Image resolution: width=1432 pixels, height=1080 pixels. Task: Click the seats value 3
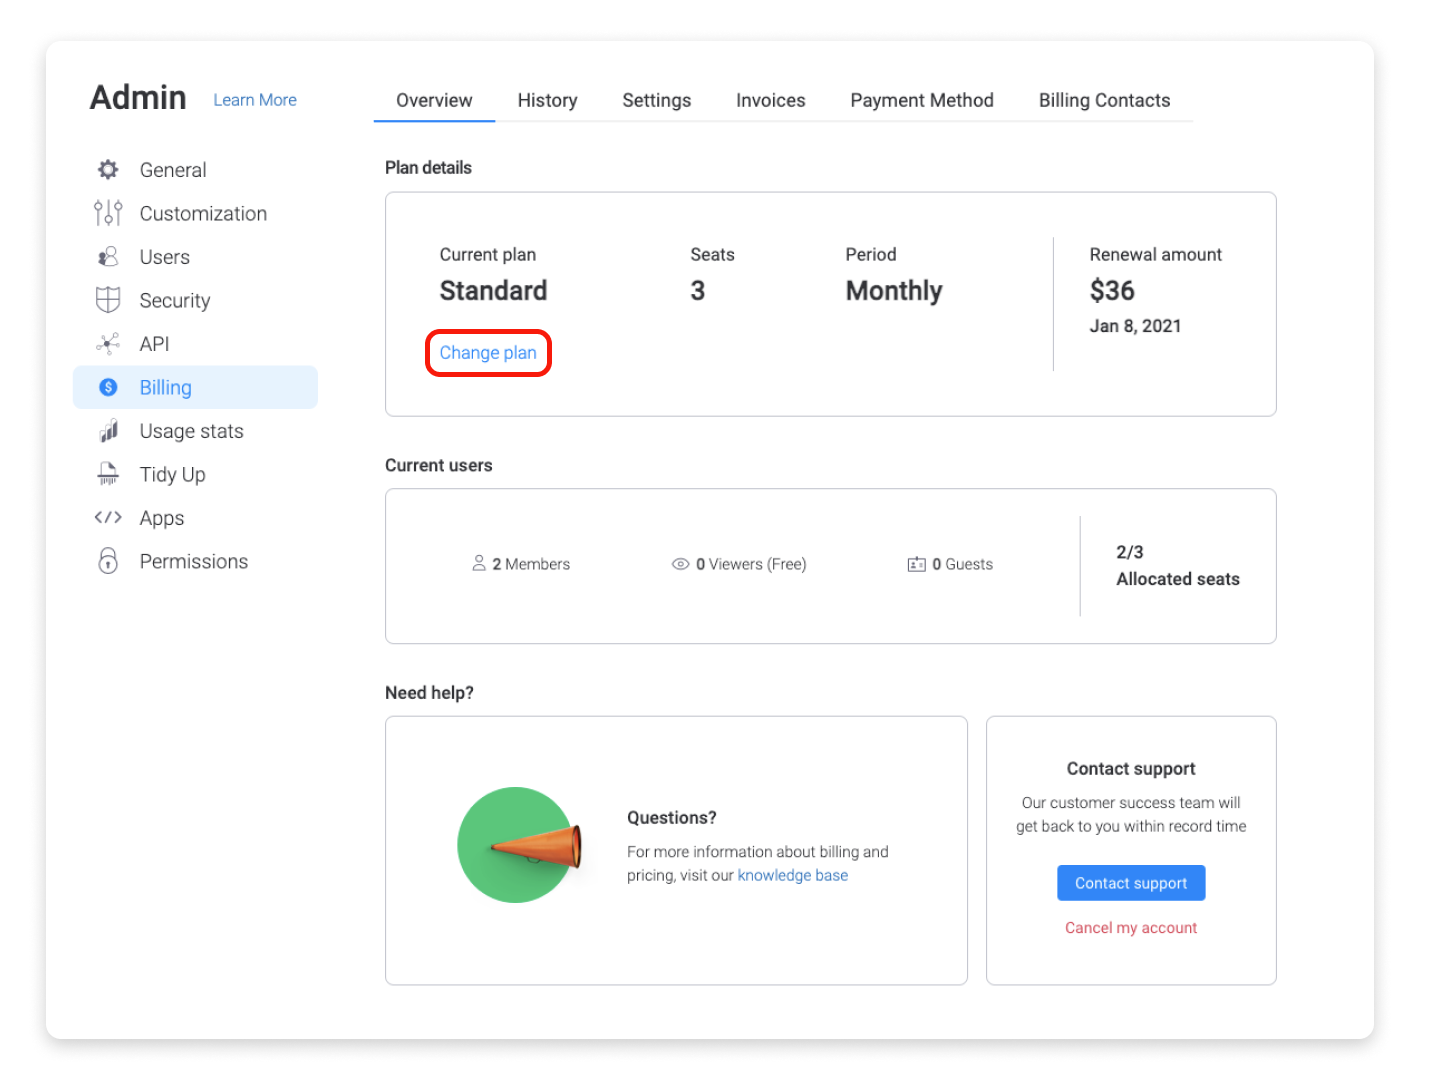click(698, 291)
